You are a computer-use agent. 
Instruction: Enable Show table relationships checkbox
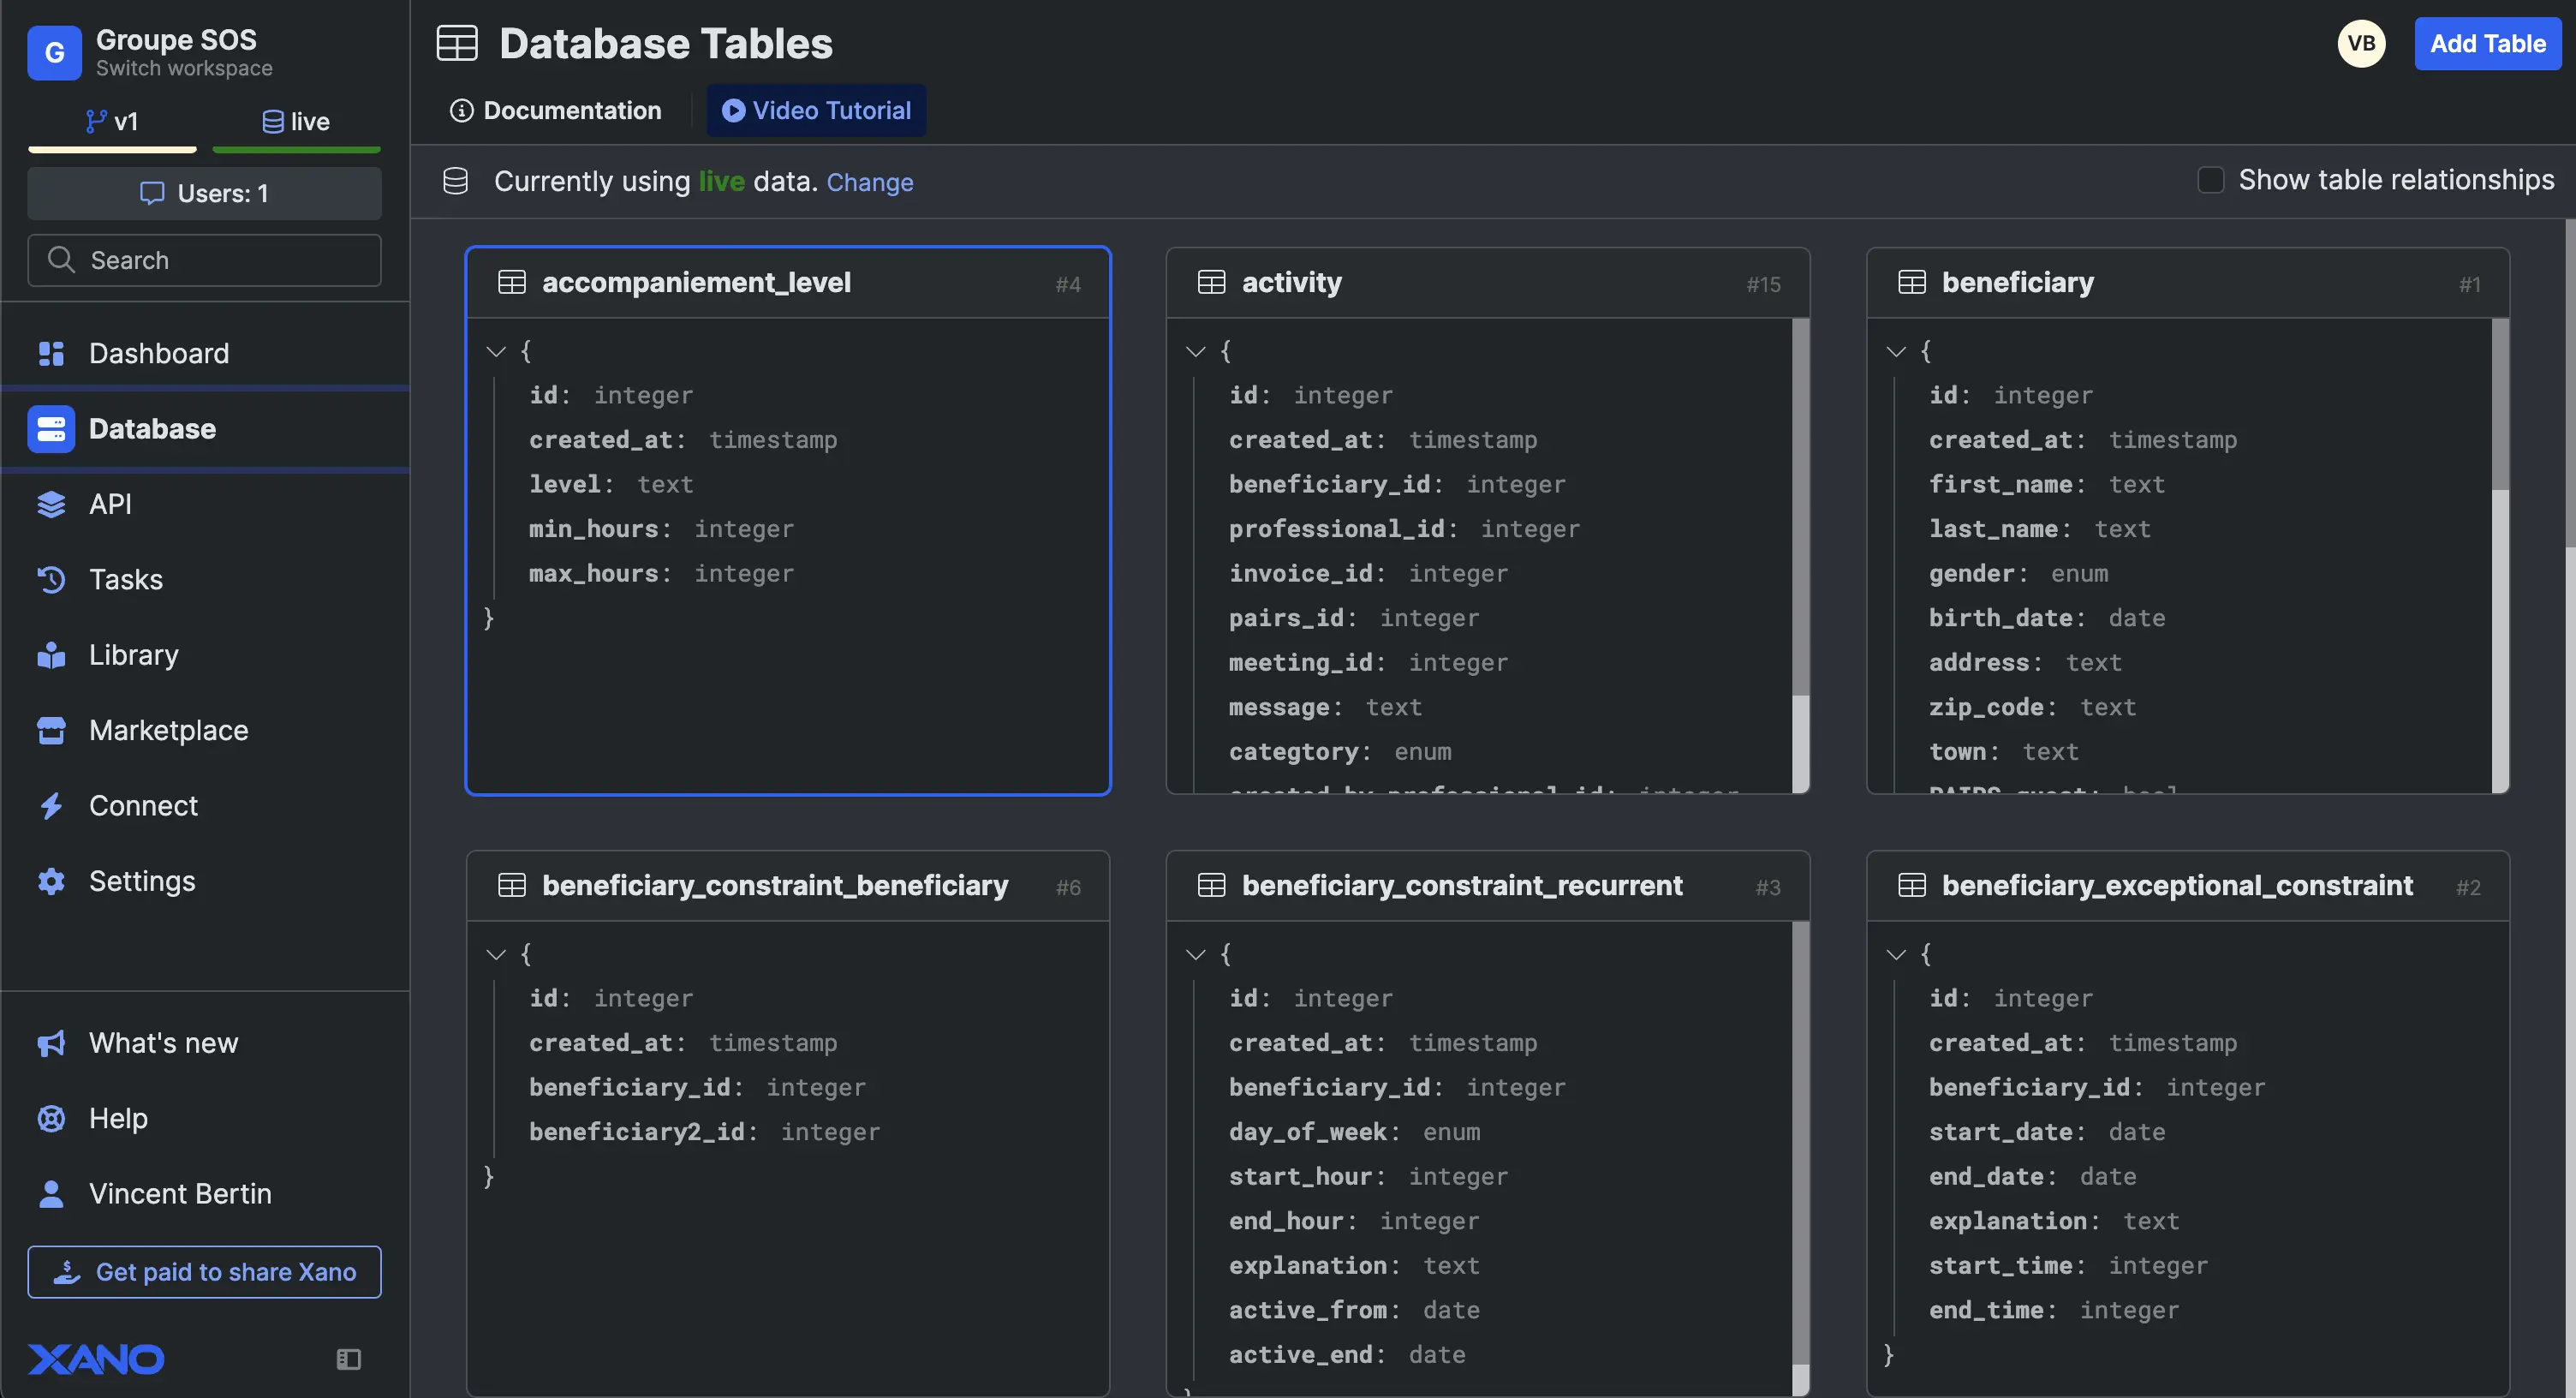2210,180
